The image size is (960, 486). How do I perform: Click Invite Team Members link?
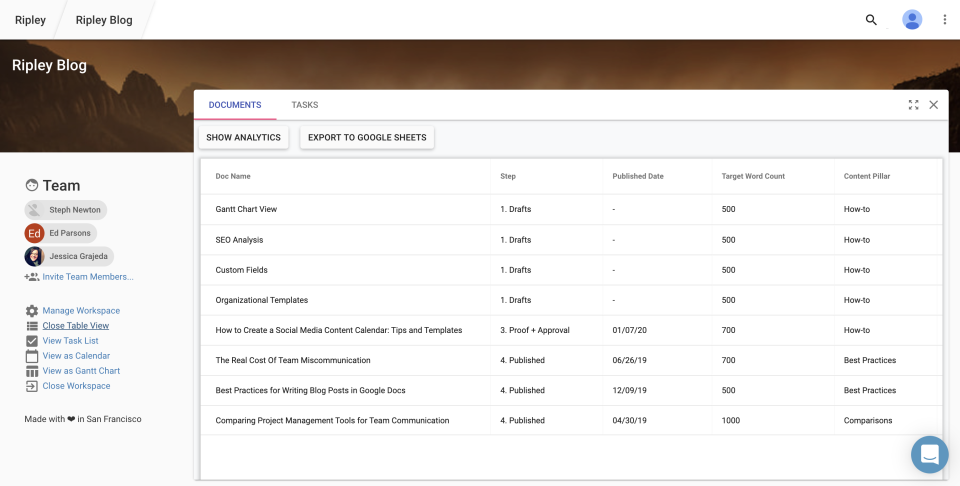click(x=87, y=277)
